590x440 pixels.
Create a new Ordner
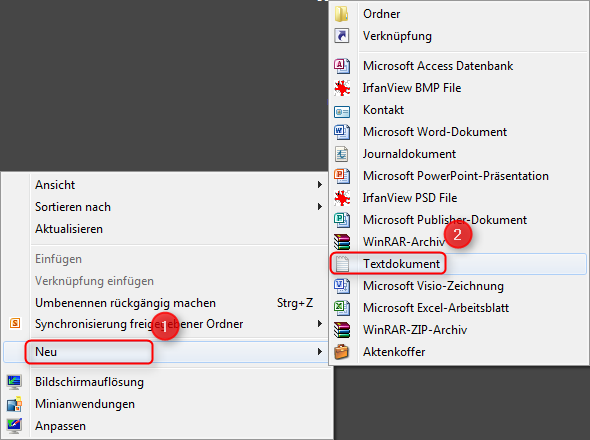coord(459,14)
